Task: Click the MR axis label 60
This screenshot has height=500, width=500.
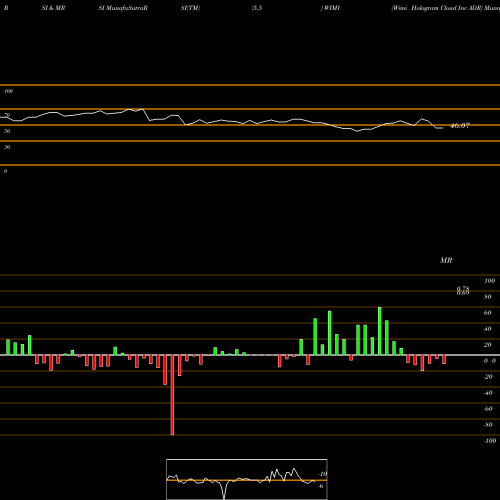Action: [x=488, y=313]
